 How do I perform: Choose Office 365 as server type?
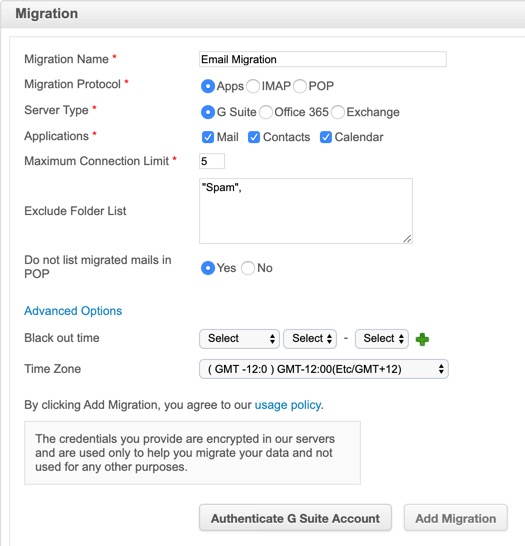pos(266,112)
